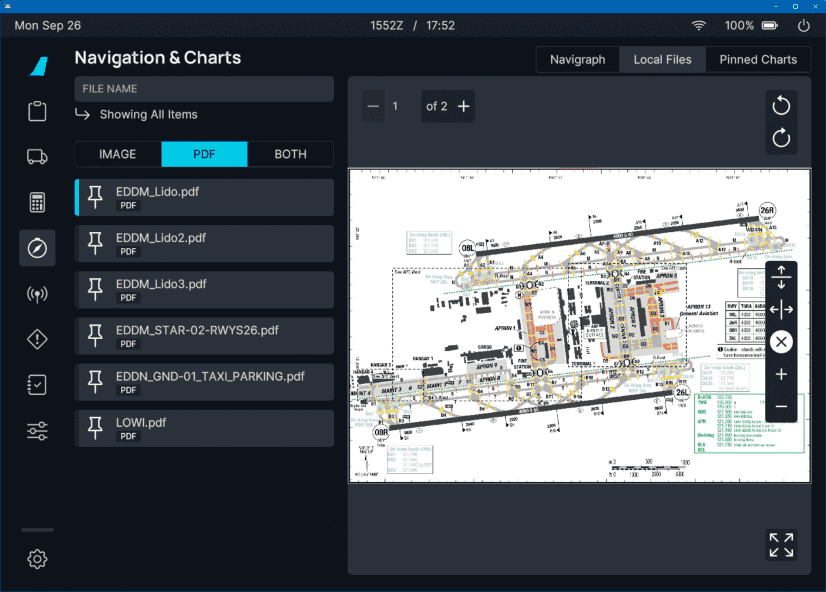Open the Performance calculator page
The height and width of the screenshot is (592, 826).
[37, 202]
